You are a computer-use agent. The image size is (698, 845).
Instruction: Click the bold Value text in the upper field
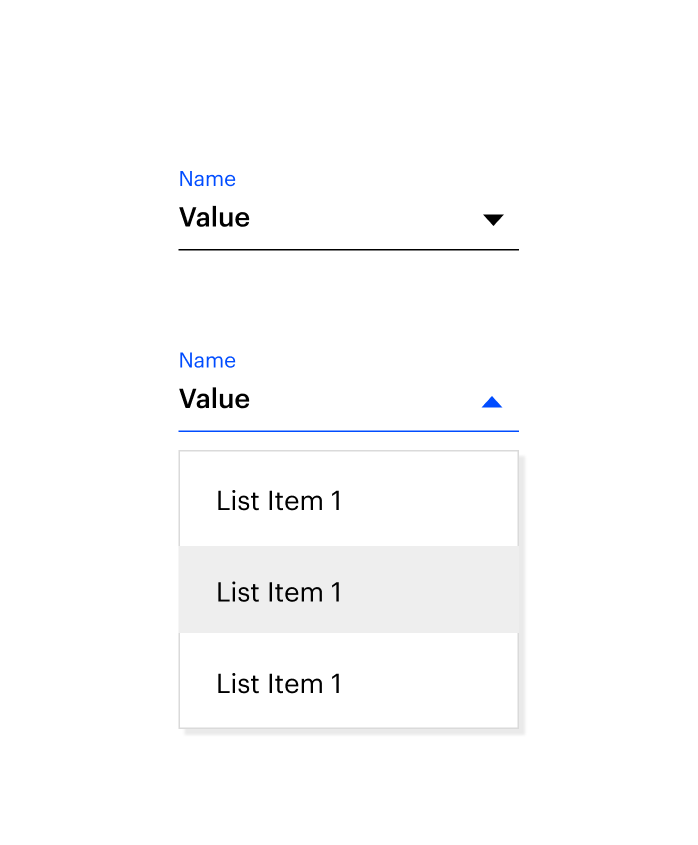coord(214,218)
